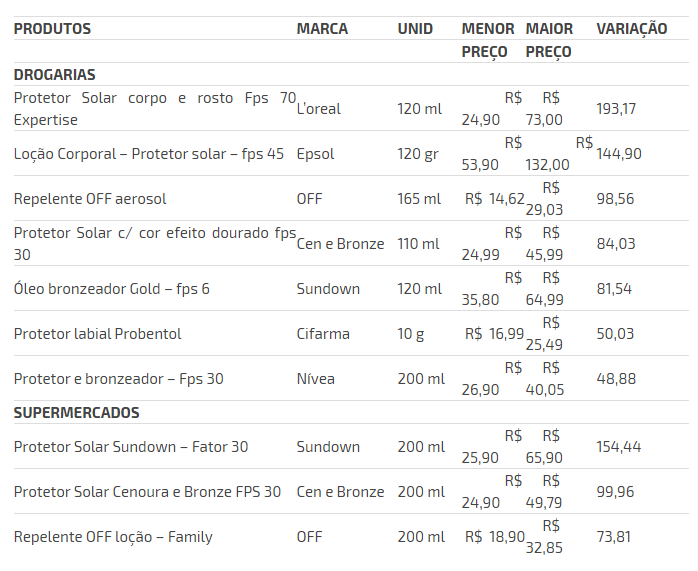Click the Repelente OFF loção – Family product

pyautogui.click(x=113, y=537)
